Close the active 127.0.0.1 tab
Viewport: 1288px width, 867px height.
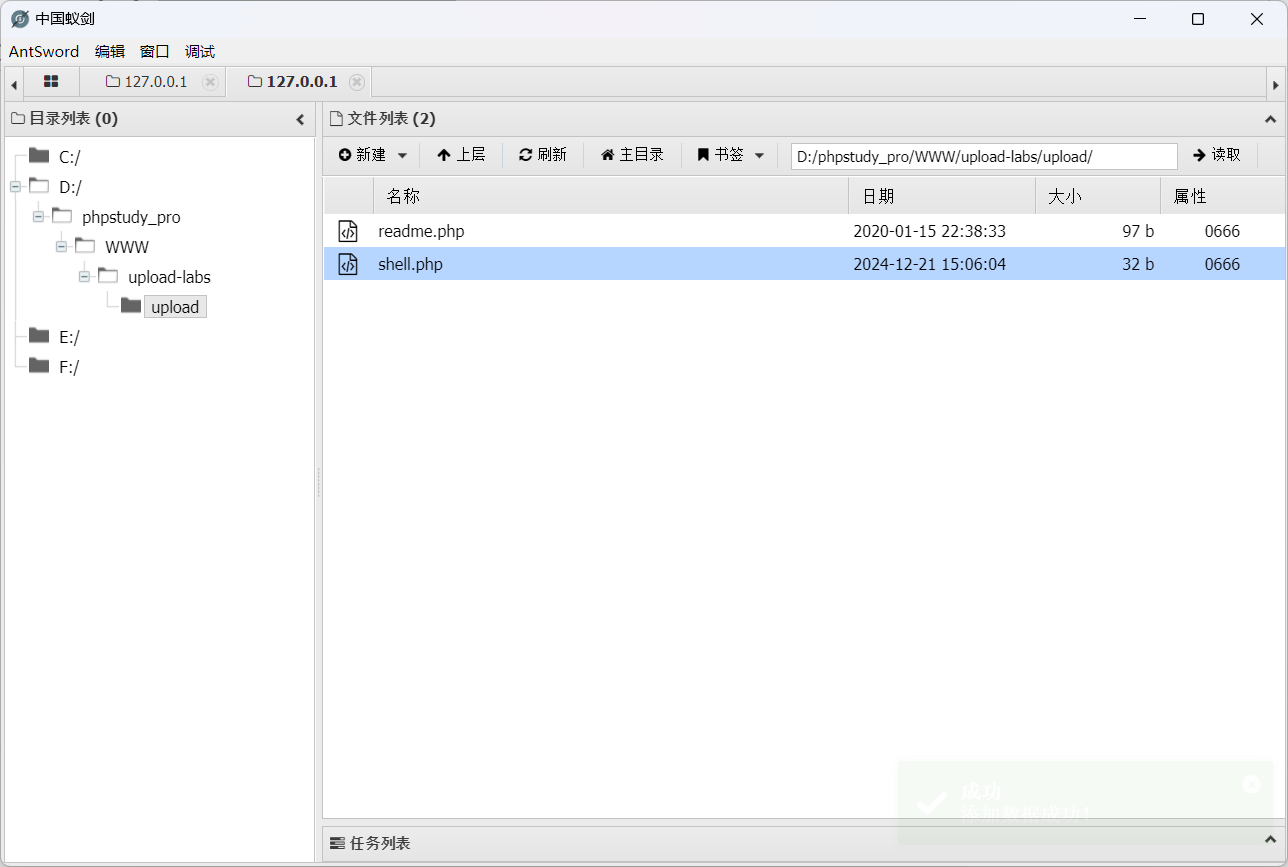(x=357, y=82)
